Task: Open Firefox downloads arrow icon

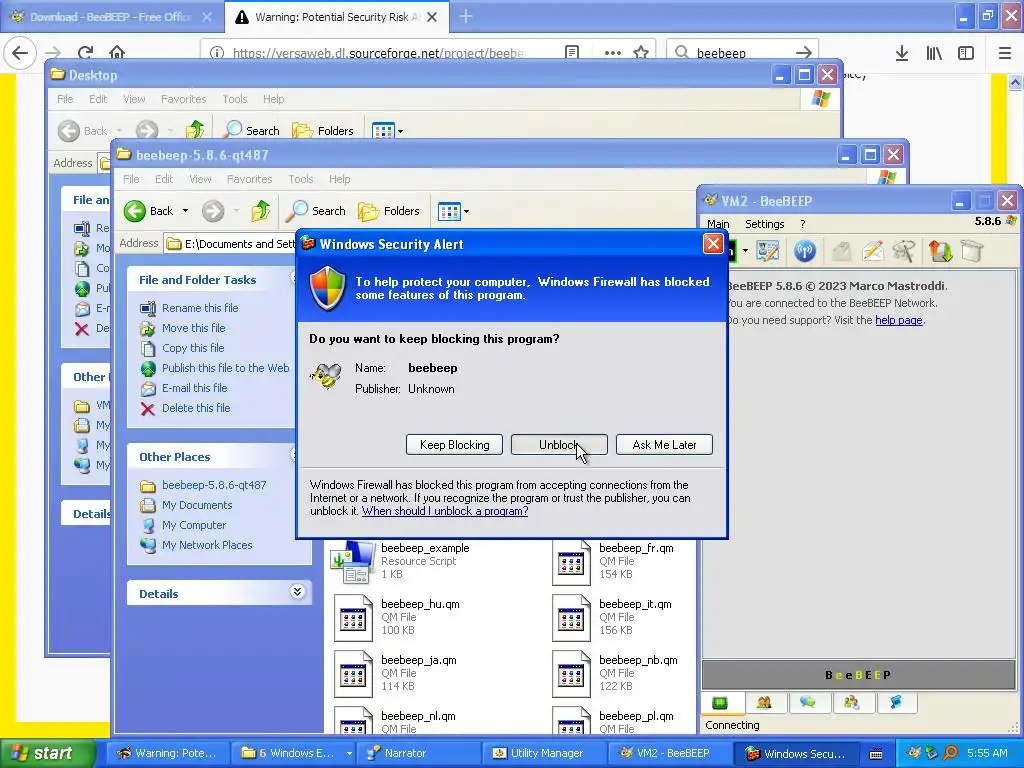Action: point(901,53)
